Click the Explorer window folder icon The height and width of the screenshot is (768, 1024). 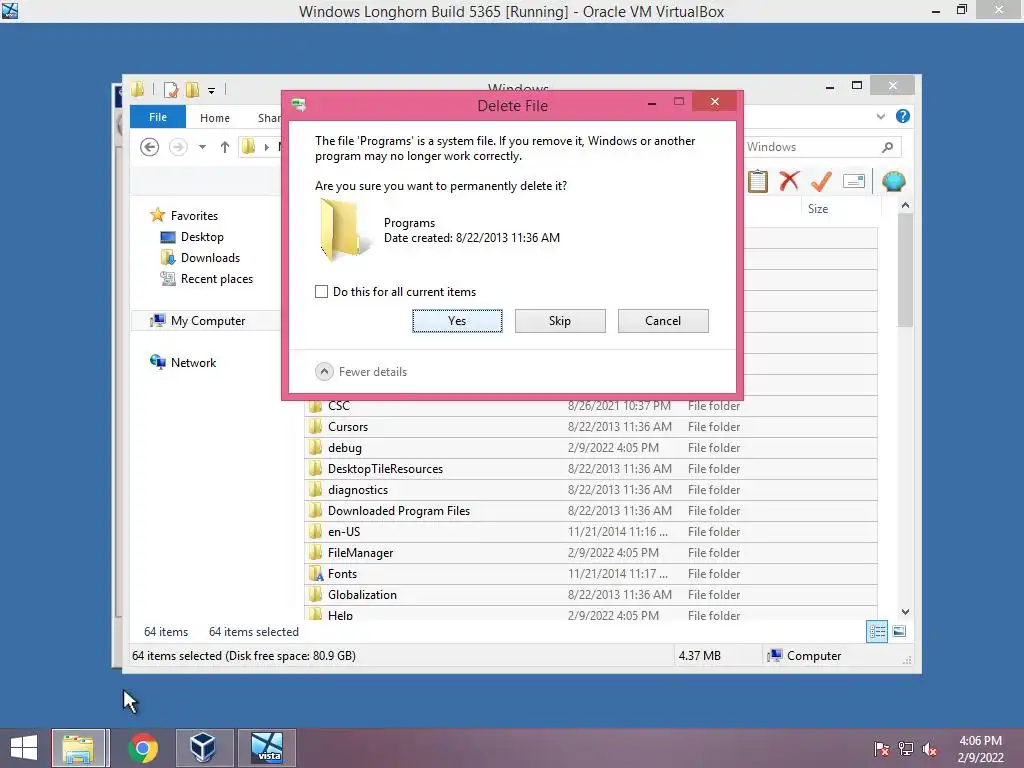138,89
